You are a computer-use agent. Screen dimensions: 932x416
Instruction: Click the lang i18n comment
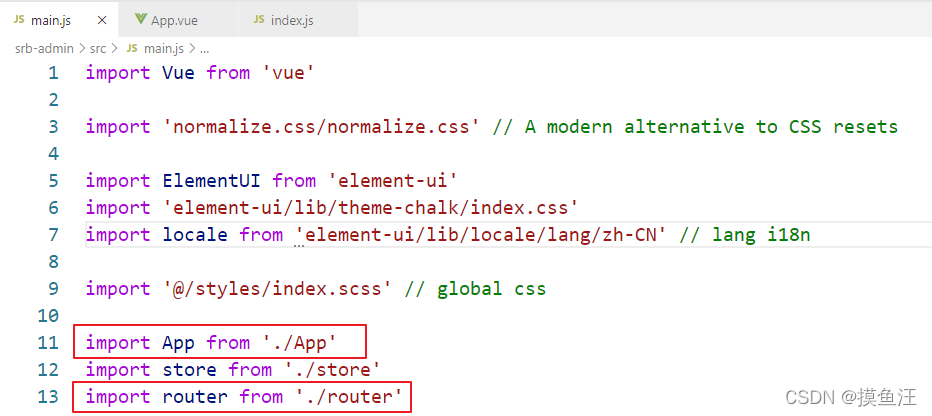(x=745, y=235)
